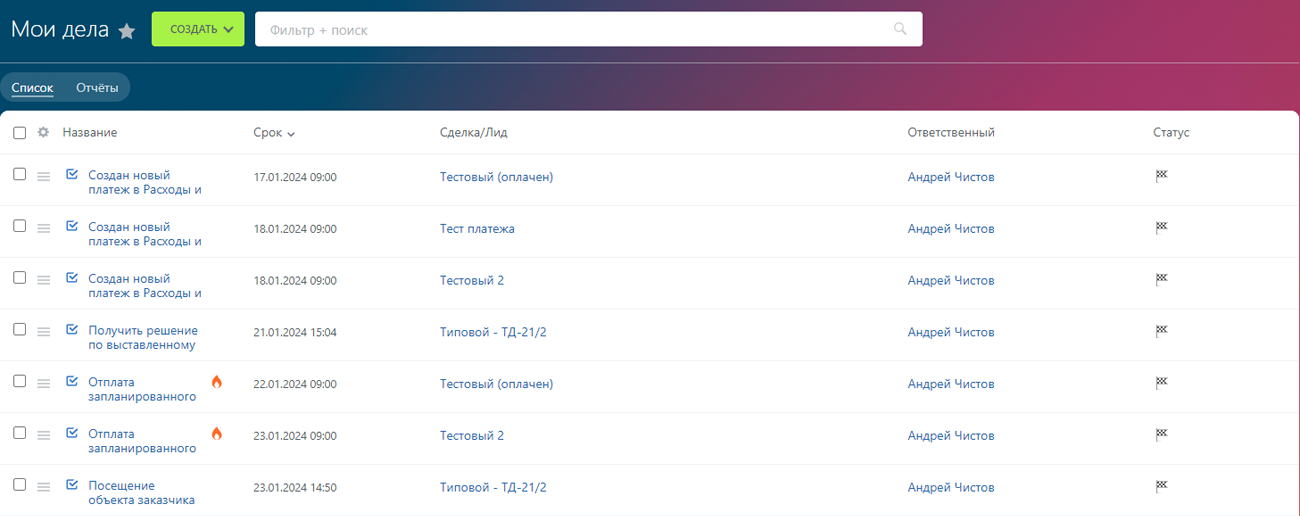Sort by the Срок column header arrow
Image resolution: width=1300 pixels, height=516 pixels.
pos(291,134)
